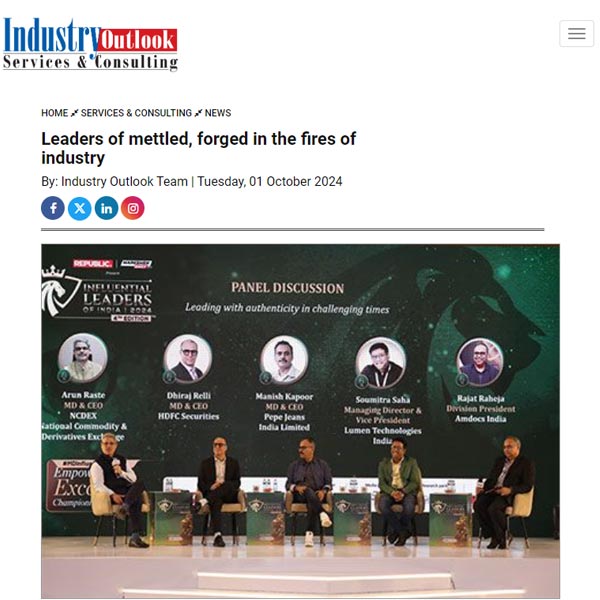Go to HOME breadcrumb
The image size is (600, 600).
[54, 113]
